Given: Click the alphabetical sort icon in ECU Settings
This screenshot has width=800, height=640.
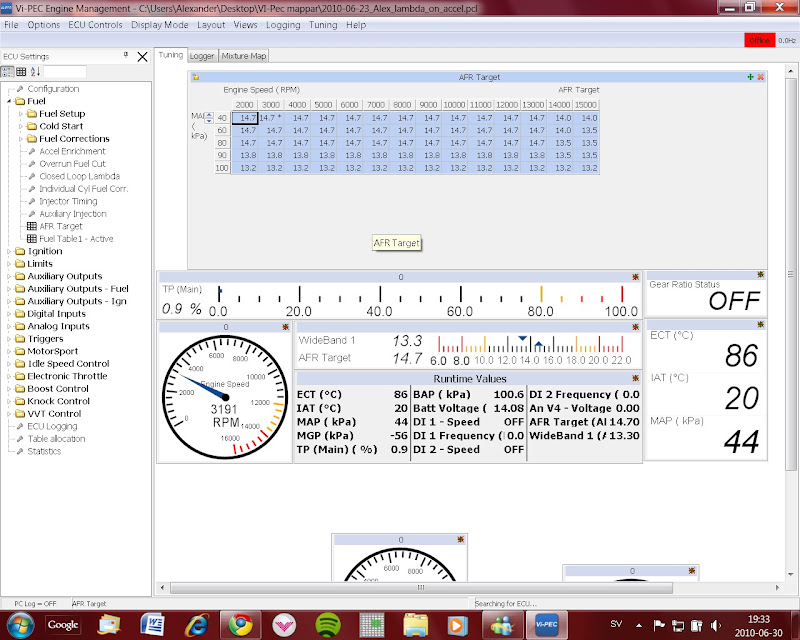Looking at the screenshot, I should [35, 71].
